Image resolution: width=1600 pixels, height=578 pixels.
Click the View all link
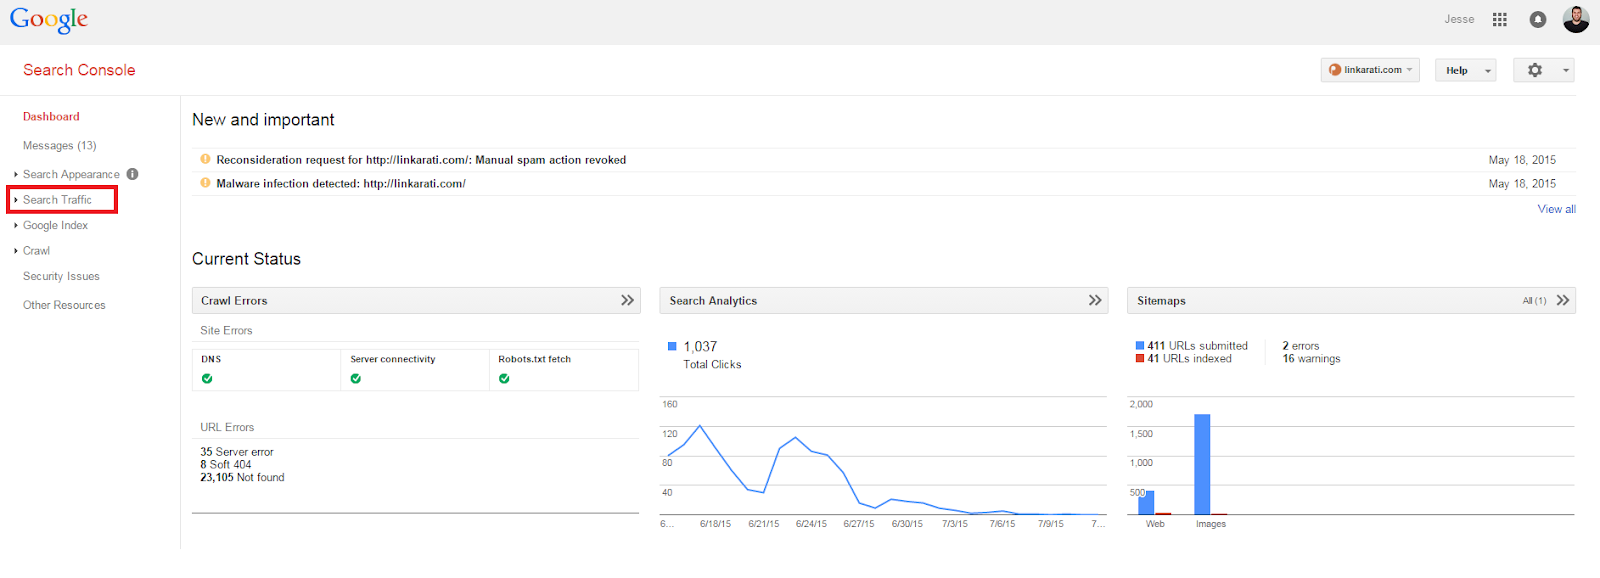[x=1556, y=209]
